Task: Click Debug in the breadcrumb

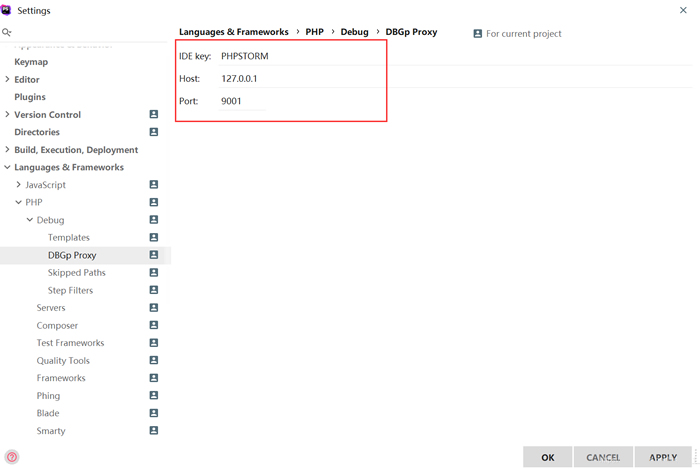Action: click(x=354, y=32)
